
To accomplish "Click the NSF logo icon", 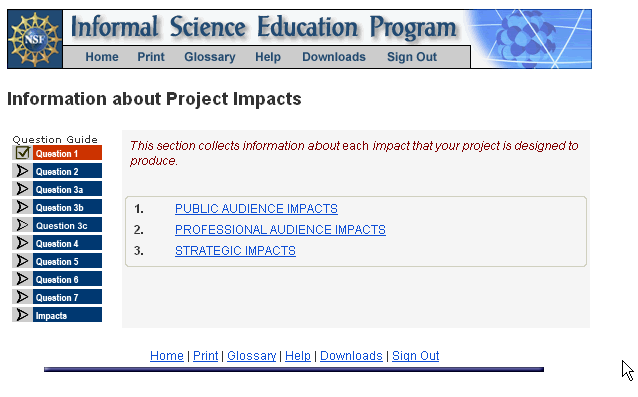I will pyautogui.click(x=35, y=39).
